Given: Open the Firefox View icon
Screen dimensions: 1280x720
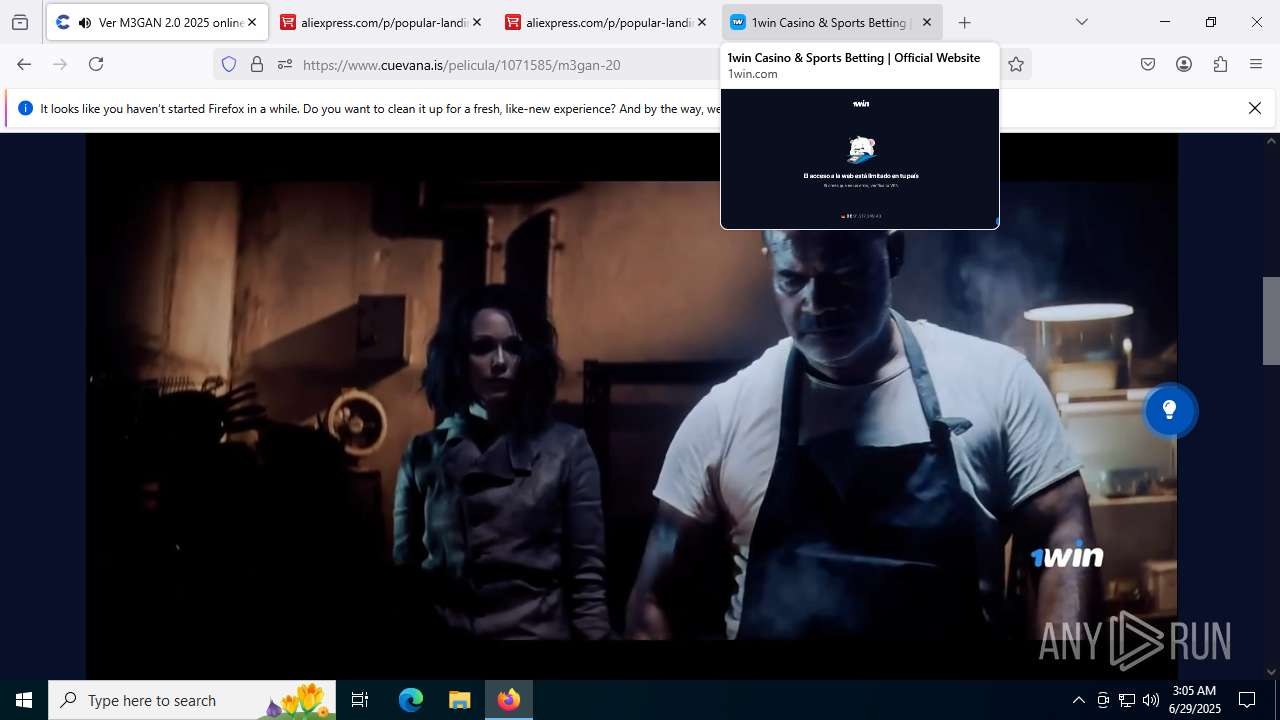Looking at the screenshot, I should (20, 22).
